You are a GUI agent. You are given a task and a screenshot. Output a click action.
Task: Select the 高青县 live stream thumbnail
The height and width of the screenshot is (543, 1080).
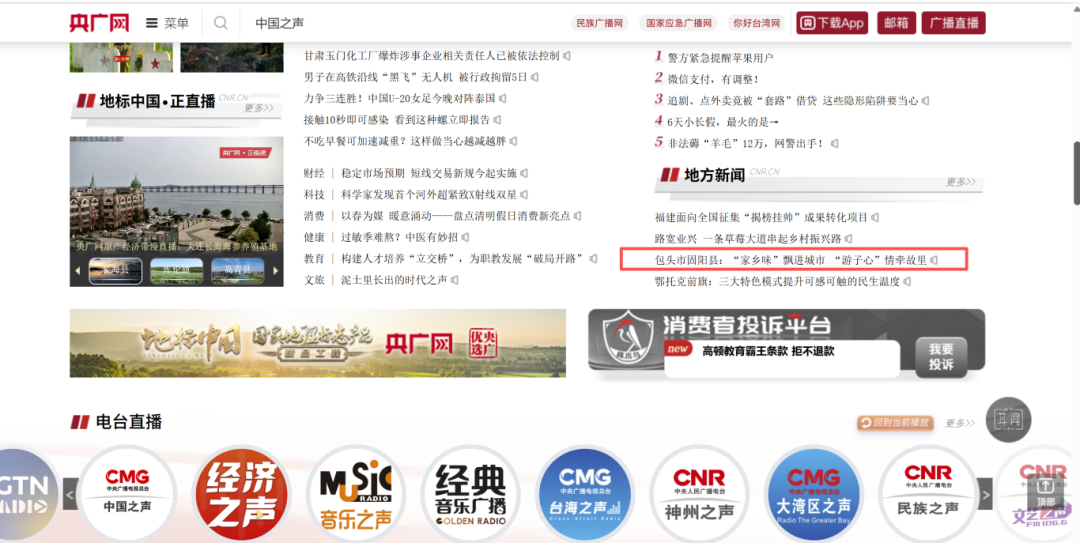click(237, 271)
